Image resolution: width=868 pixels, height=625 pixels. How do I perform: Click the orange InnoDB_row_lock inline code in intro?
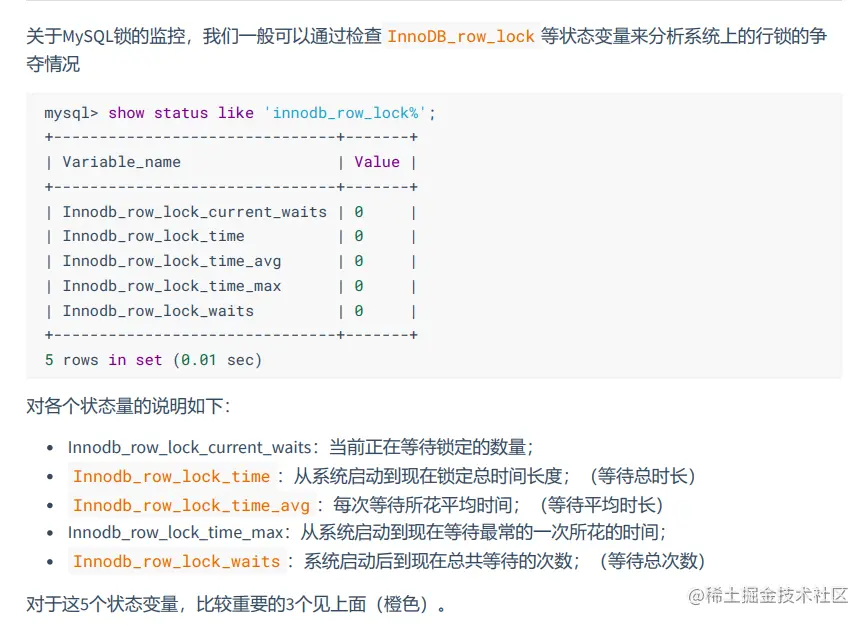461,37
